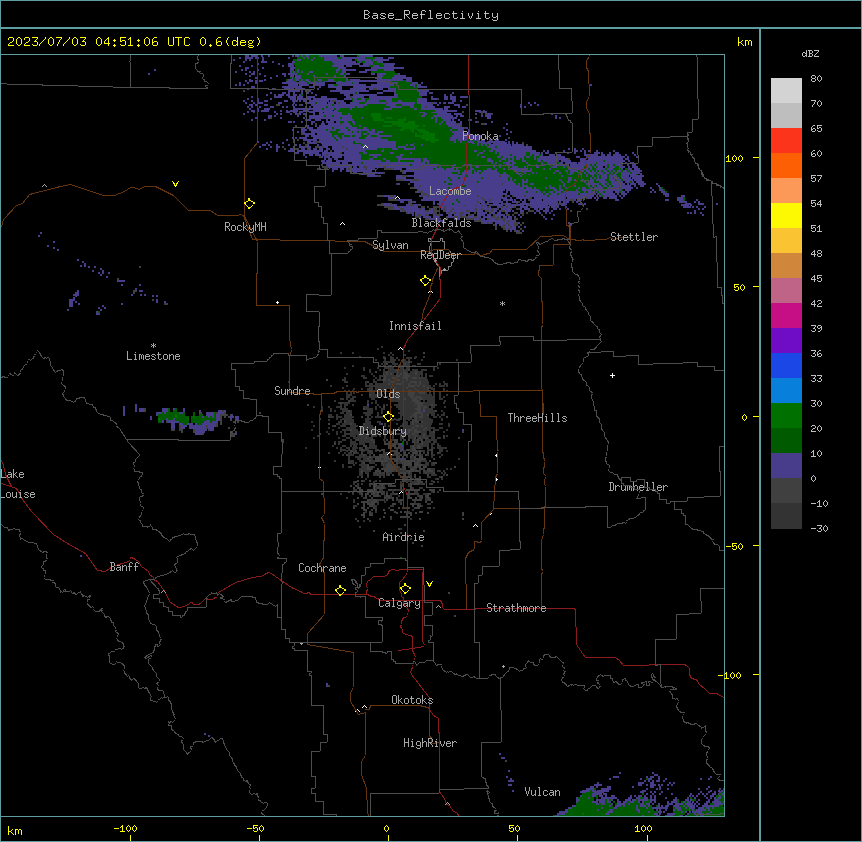Select the magenta swatch between 42 and 39
Image resolution: width=862 pixels, height=842 pixels.
786,315
